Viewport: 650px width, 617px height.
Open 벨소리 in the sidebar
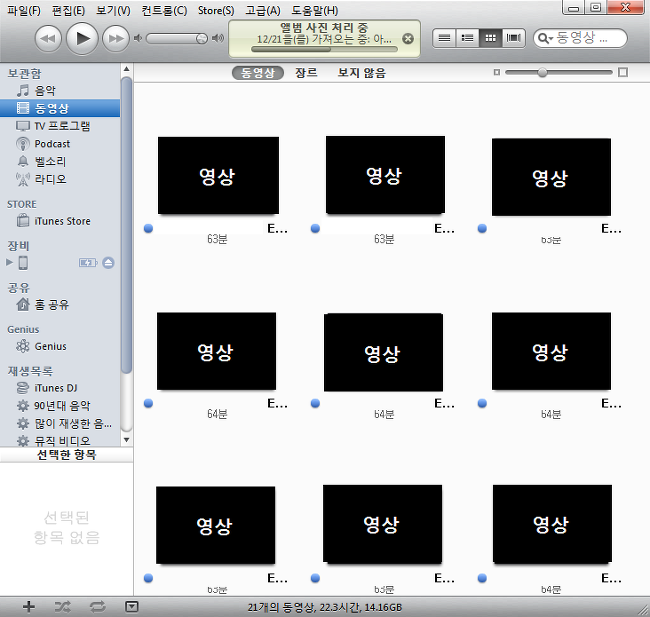(60, 161)
